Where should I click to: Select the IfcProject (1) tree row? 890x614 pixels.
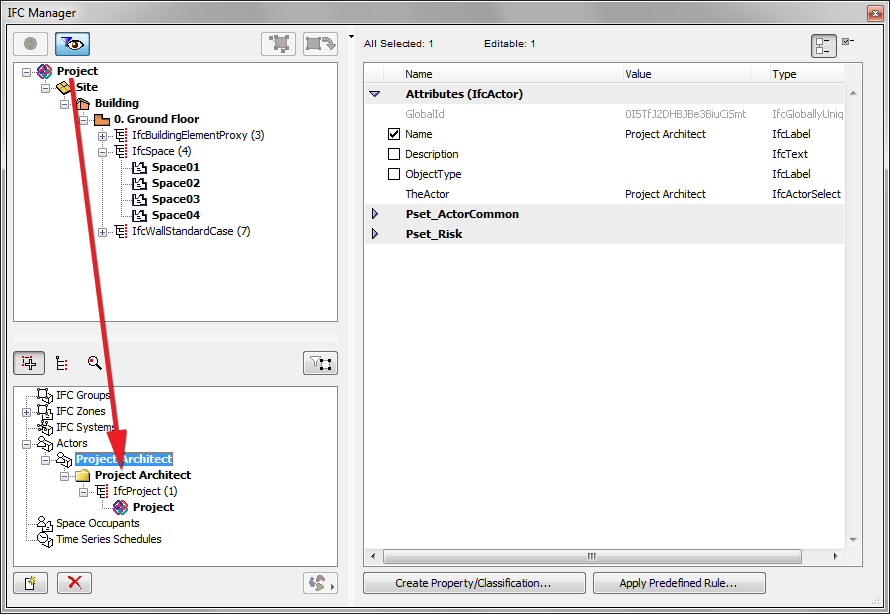coord(145,491)
